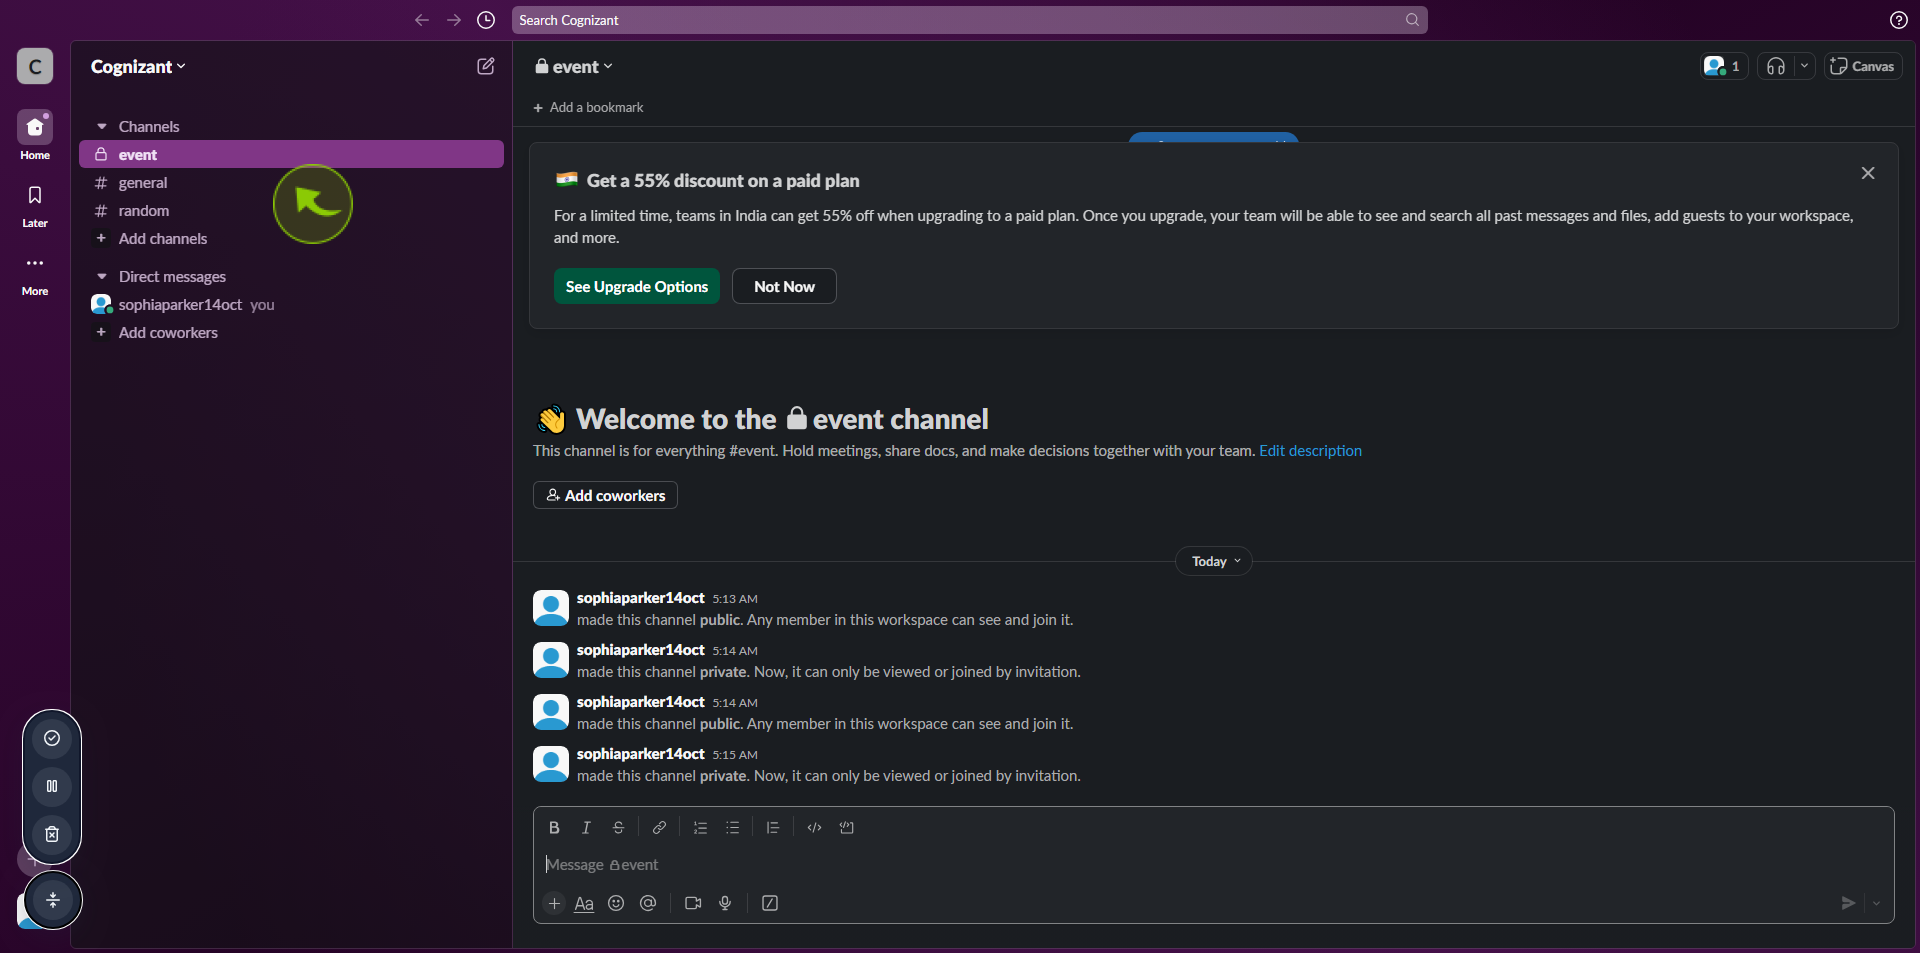Image resolution: width=1920 pixels, height=953 pixels.
Task: Collapse the Direct messages section
Action: [101, 277]
